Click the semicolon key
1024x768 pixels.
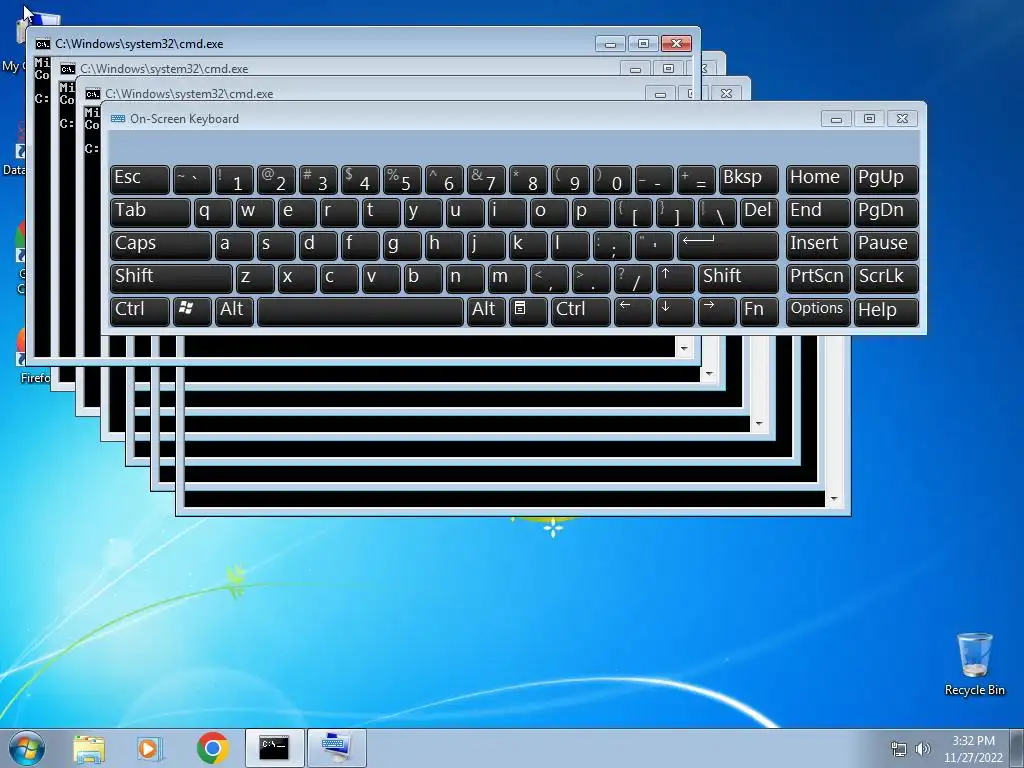(612, 245)
